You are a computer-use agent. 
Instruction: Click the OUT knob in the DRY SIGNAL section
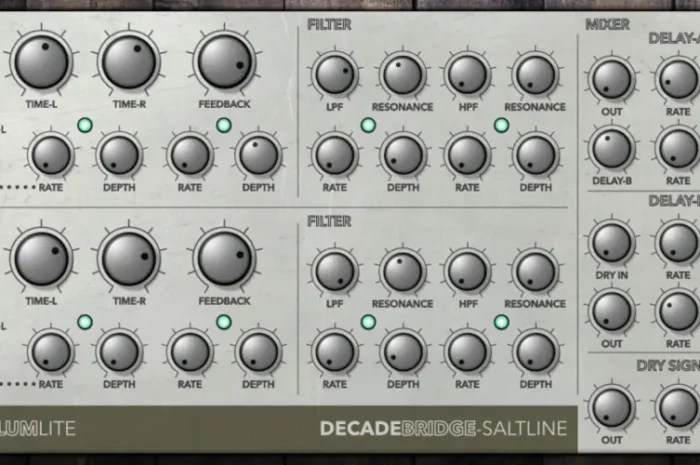pyautogui.click(x=611, y=407)
